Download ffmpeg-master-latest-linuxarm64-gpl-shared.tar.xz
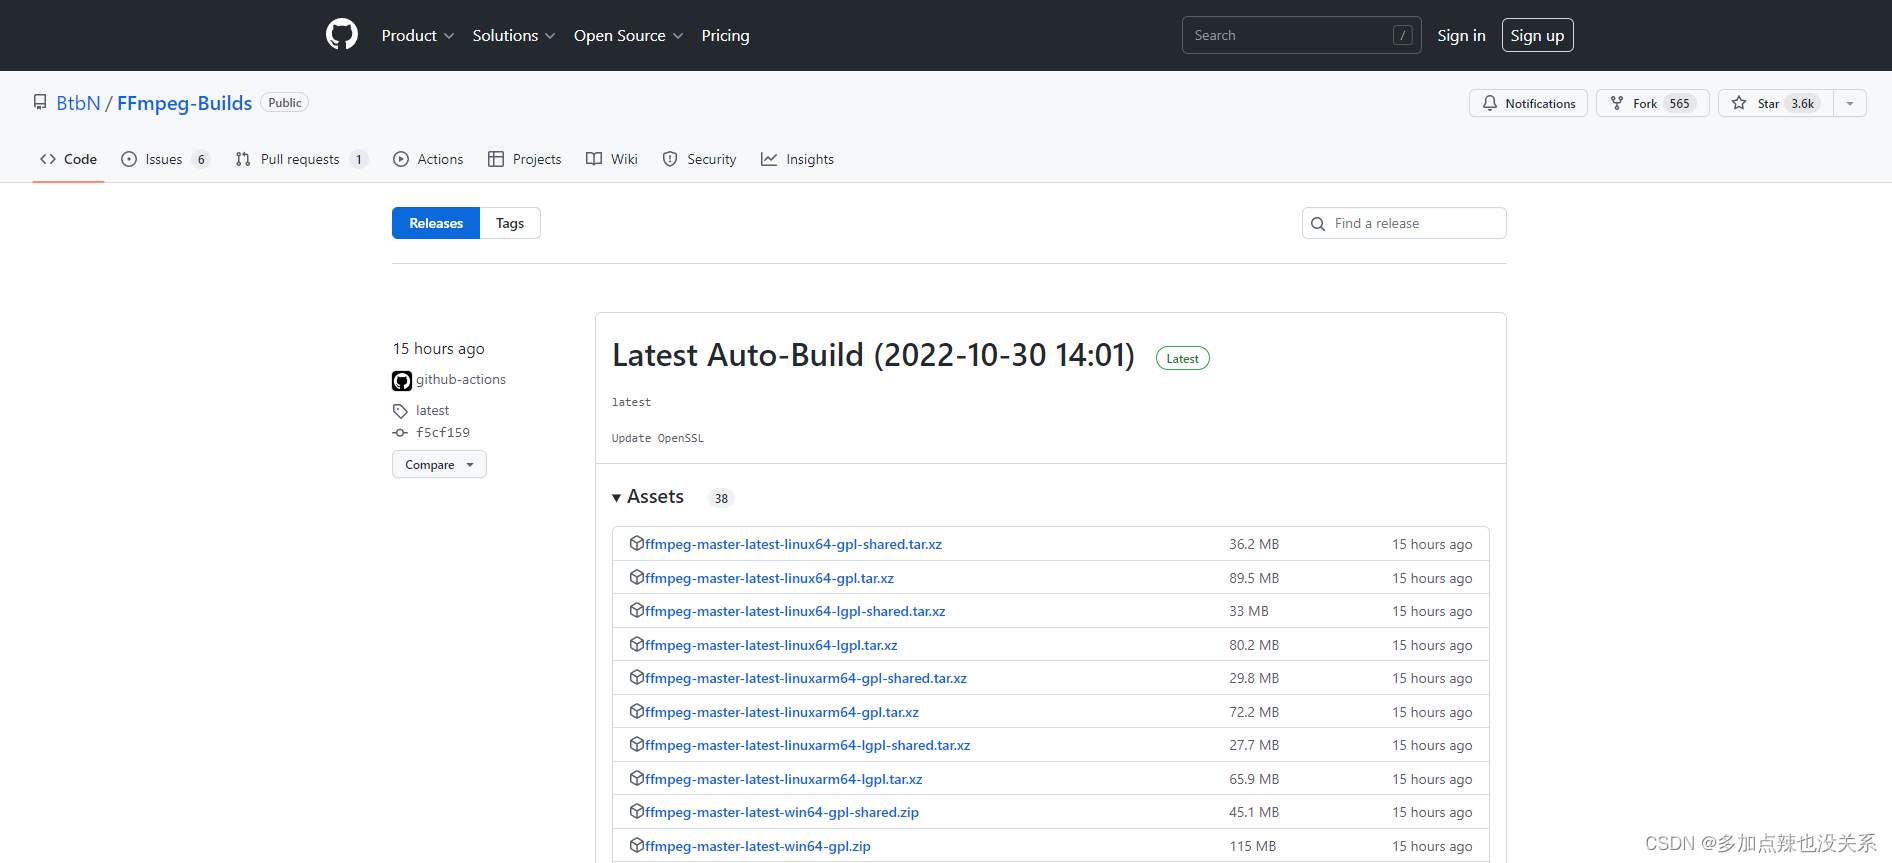Screen dimensions: 1892x863 (806, 678)
